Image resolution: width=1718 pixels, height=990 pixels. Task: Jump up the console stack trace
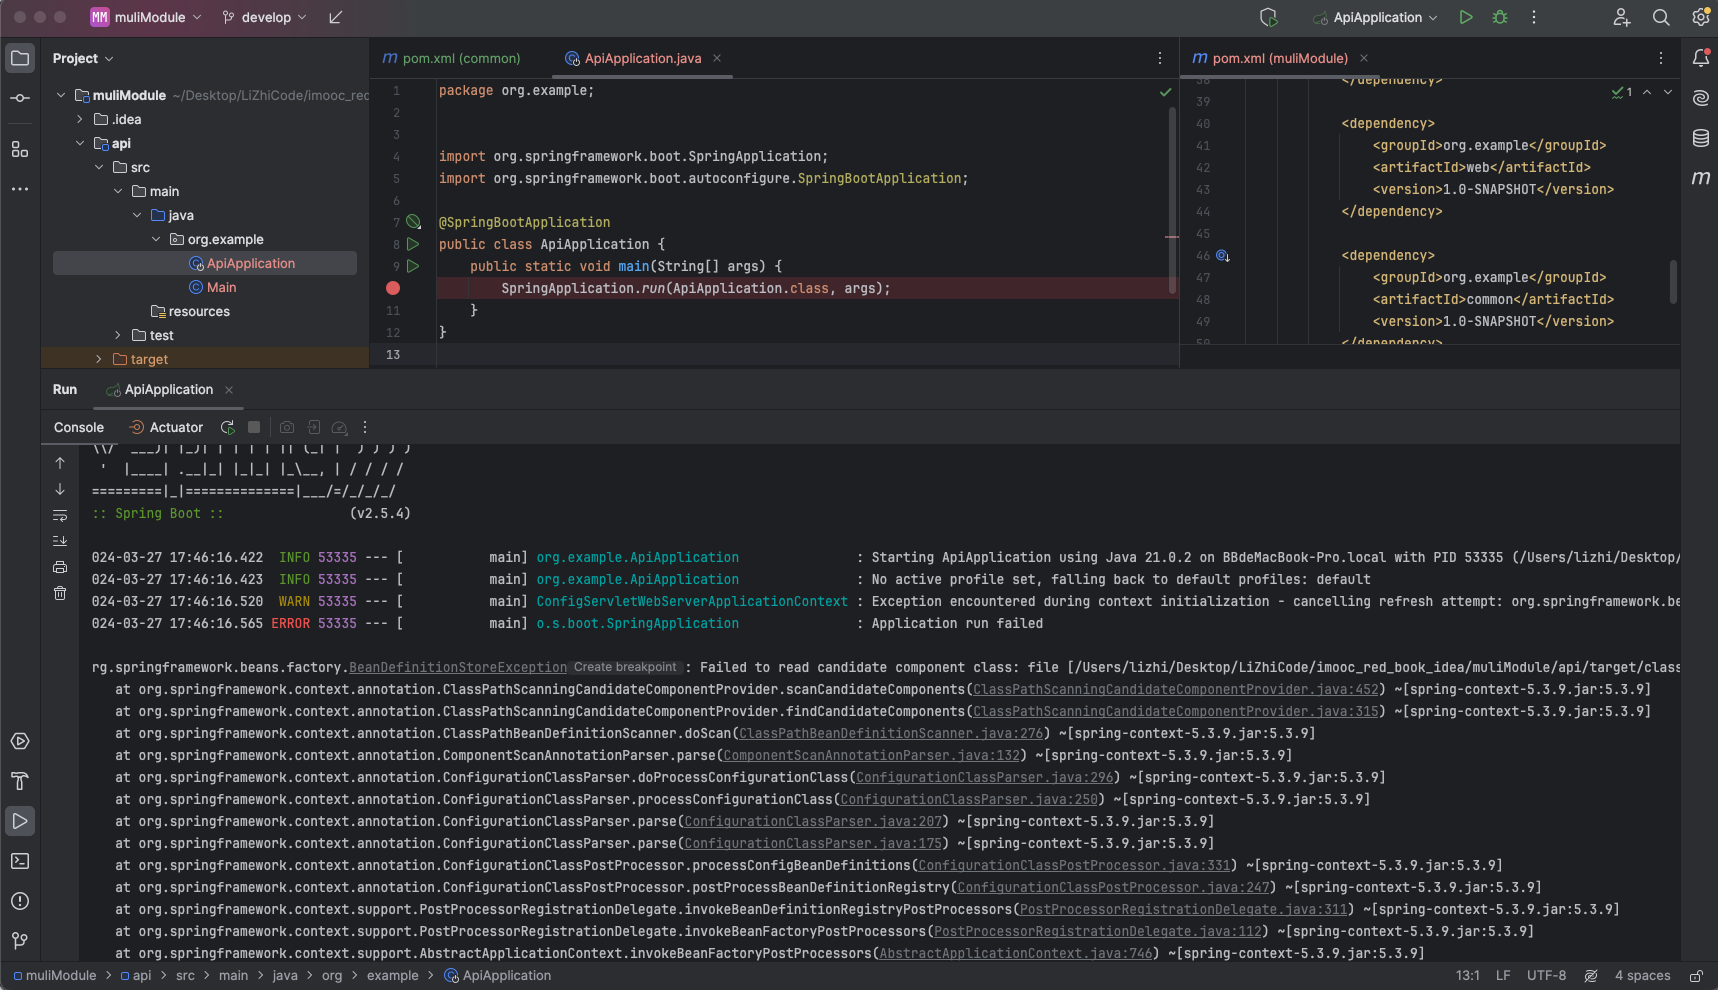point(60,463)
